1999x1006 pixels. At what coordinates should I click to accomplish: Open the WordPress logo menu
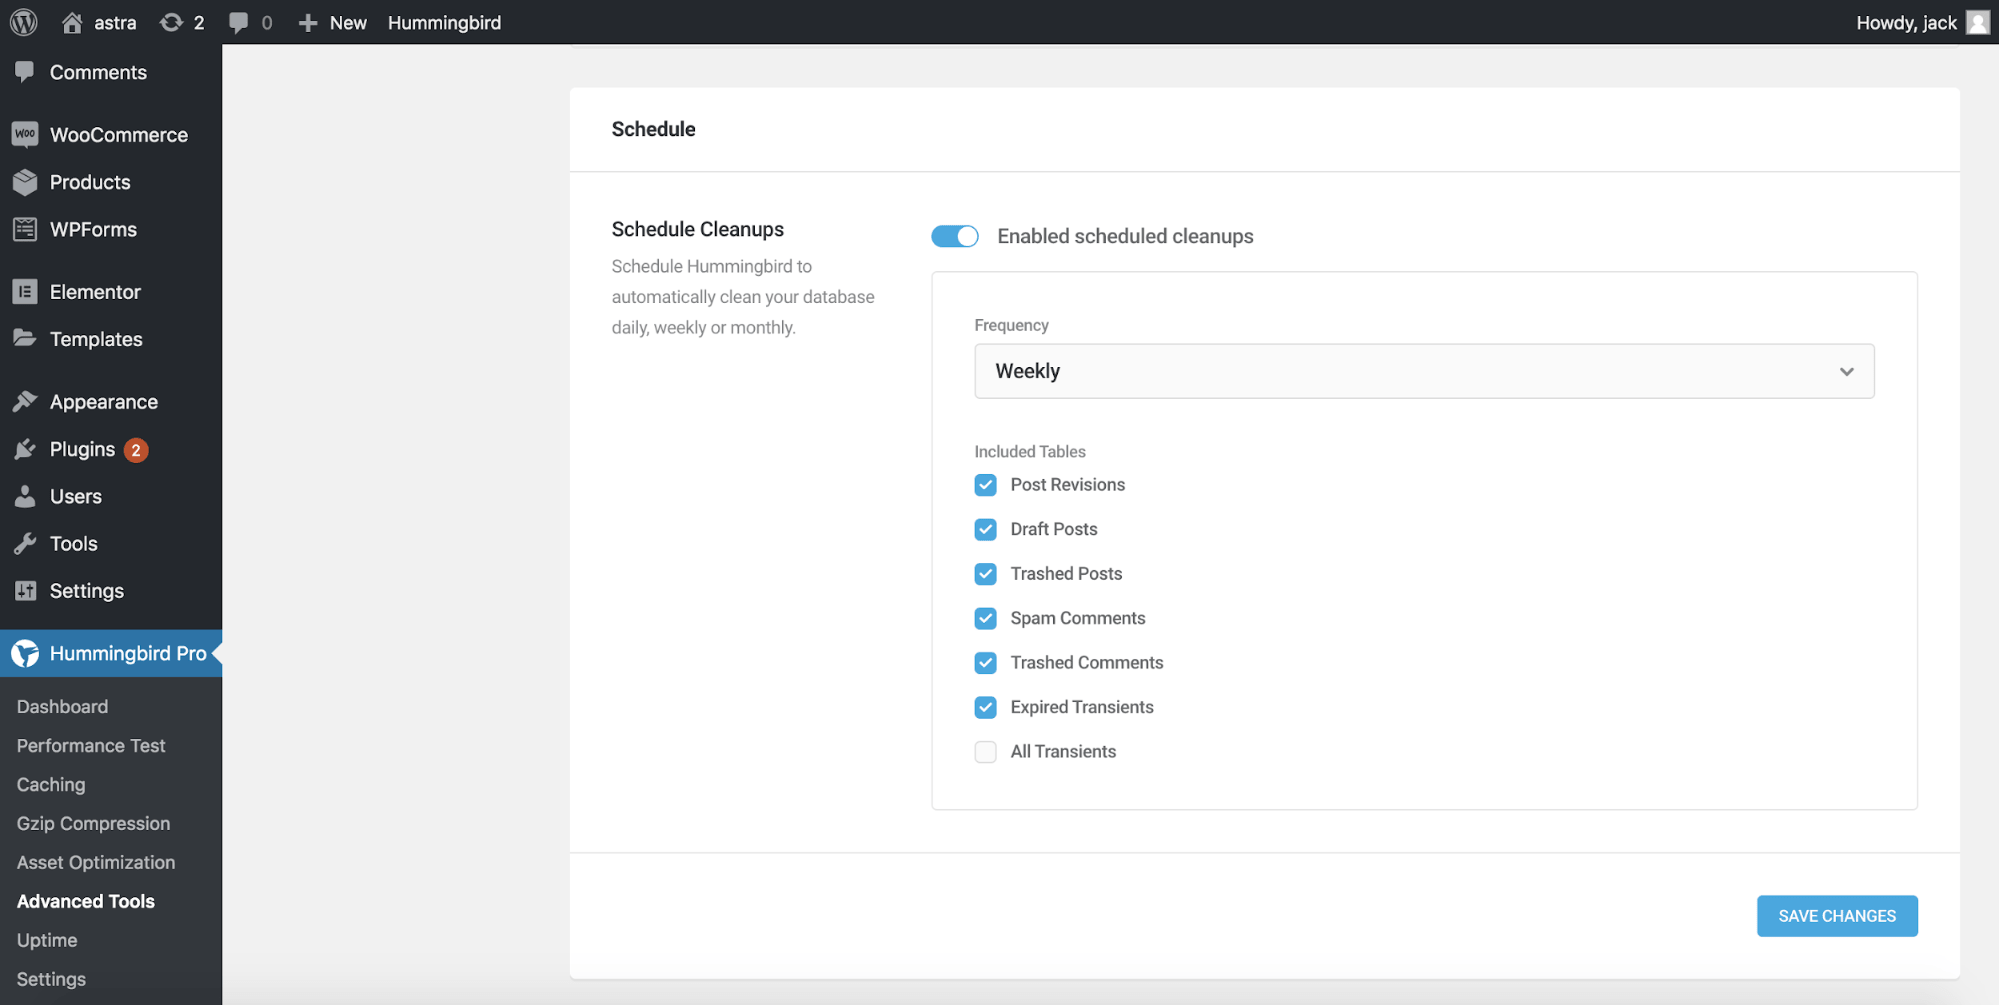tap(22, 22)
